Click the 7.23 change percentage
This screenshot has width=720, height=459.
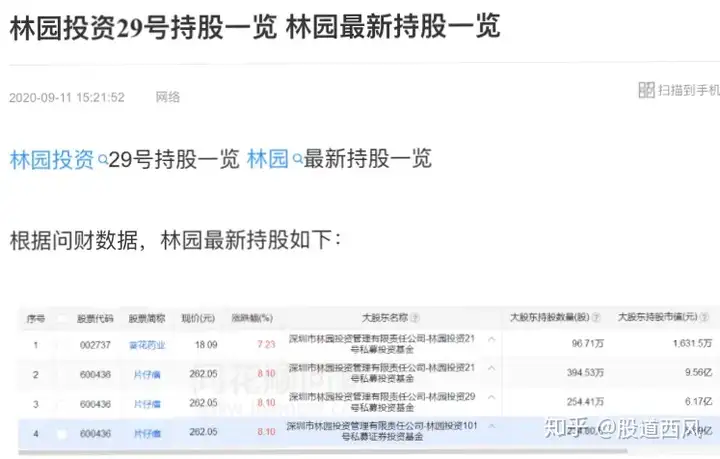coord(266,344)
